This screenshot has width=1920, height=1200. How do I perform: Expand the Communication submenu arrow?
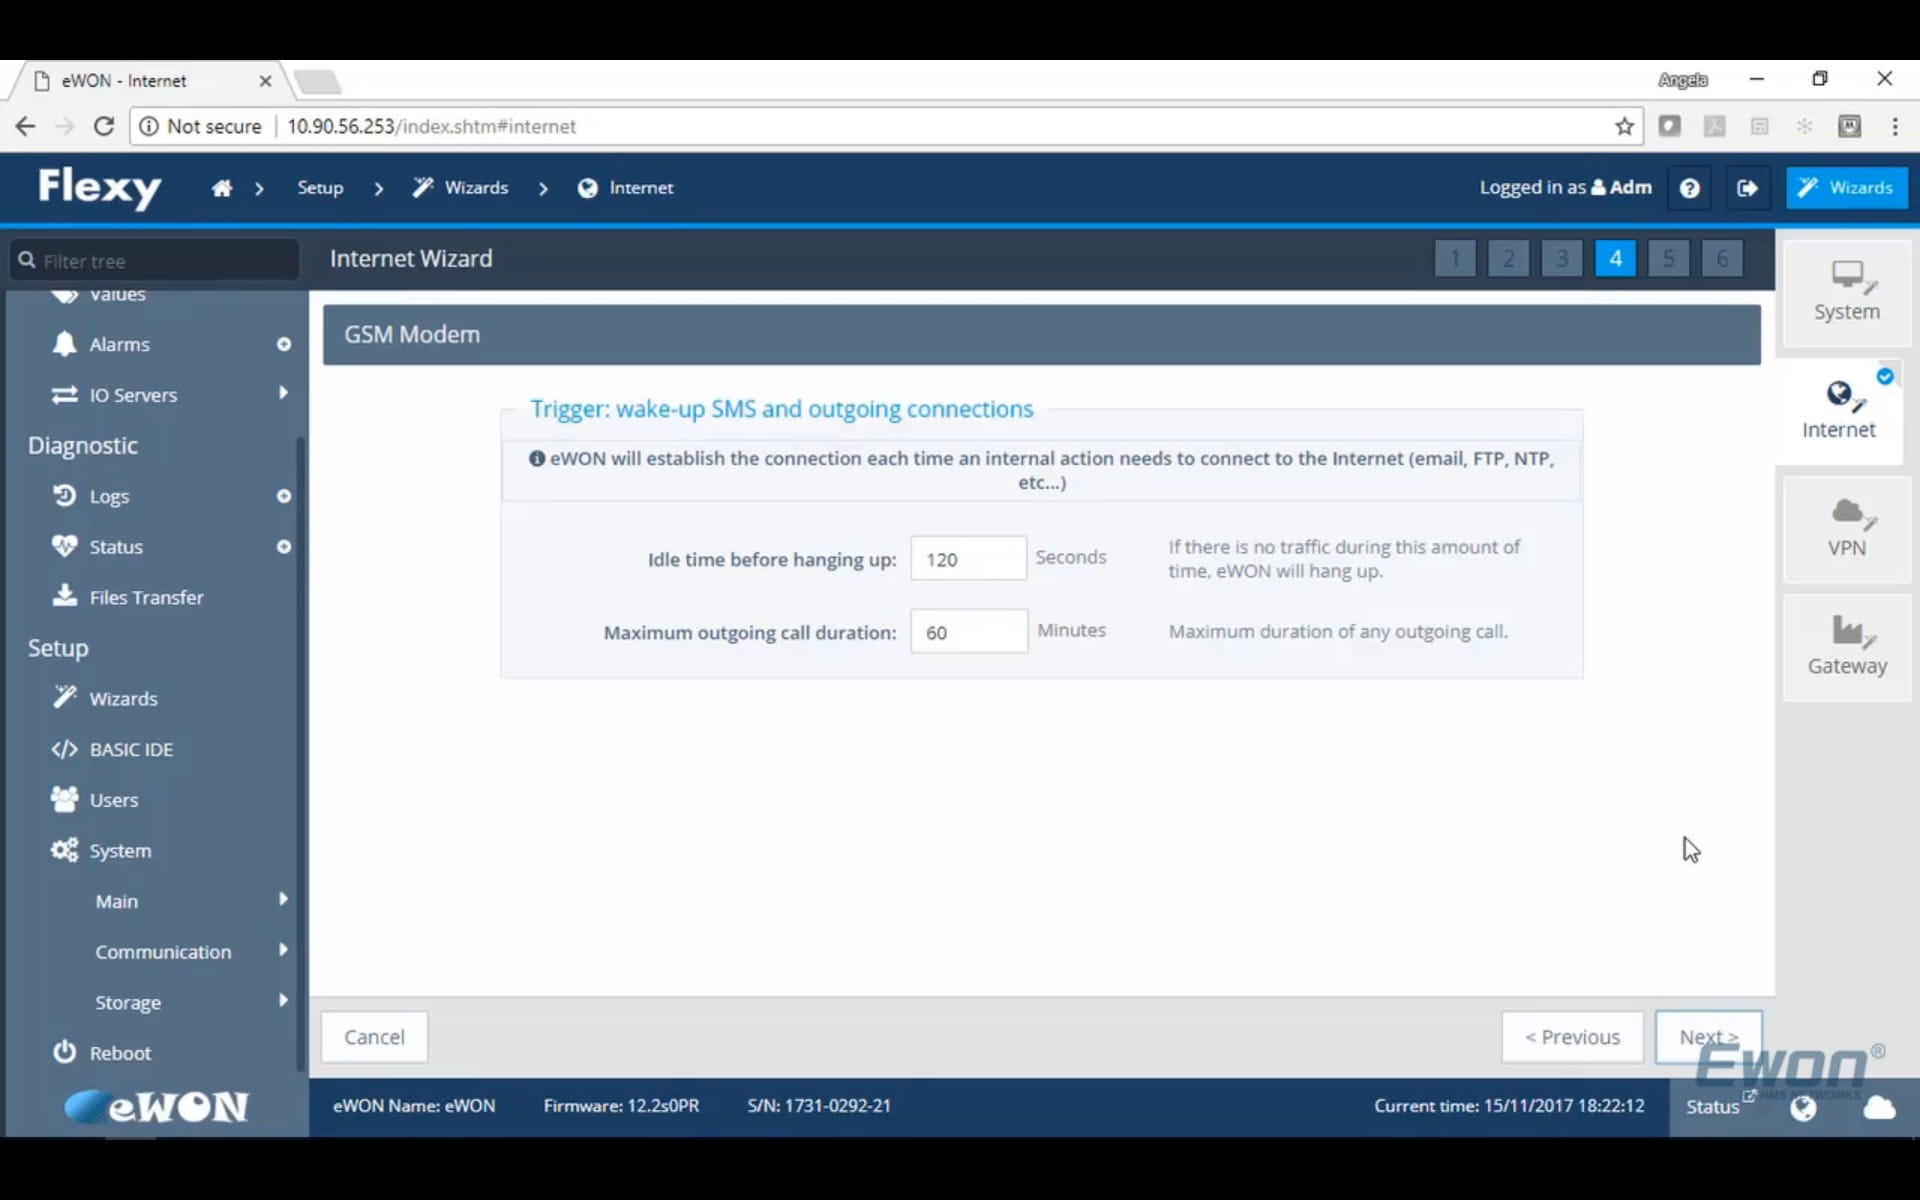click(284, 950)
